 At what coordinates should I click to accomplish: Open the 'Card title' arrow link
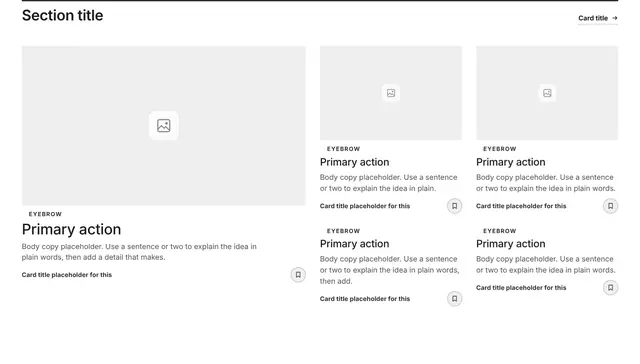pyautogui.click(x=598, y=18)
